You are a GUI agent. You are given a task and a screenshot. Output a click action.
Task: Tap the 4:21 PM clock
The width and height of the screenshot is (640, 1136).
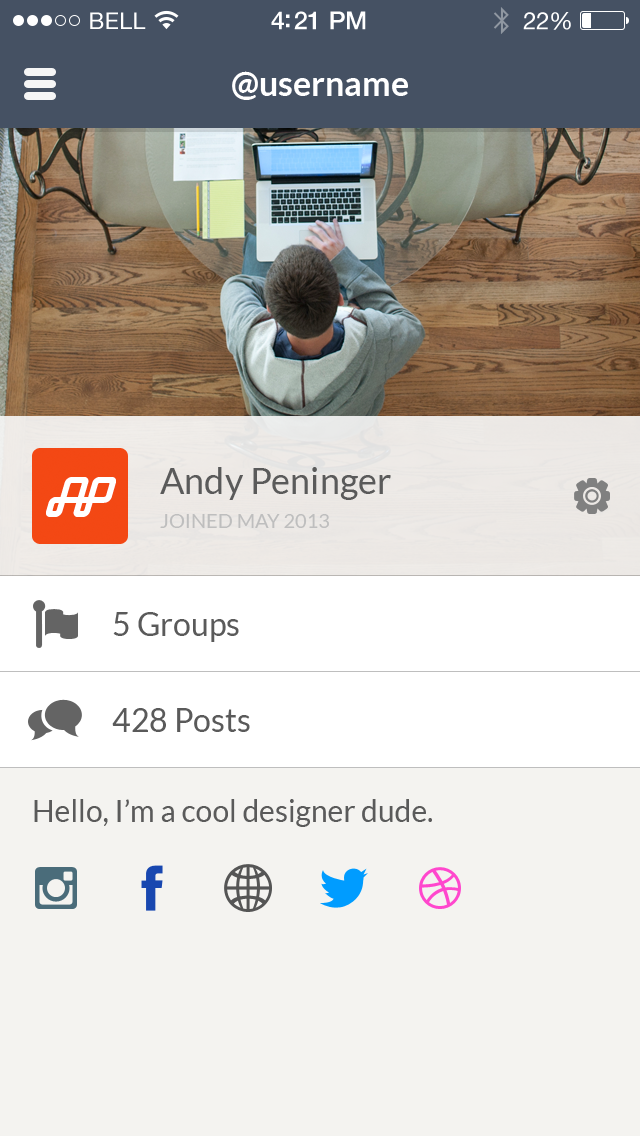coord(318,21)
